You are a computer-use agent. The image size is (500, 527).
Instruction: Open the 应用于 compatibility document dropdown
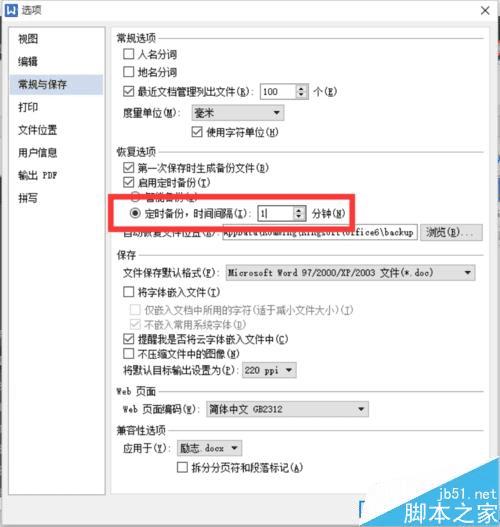(209, 448)
